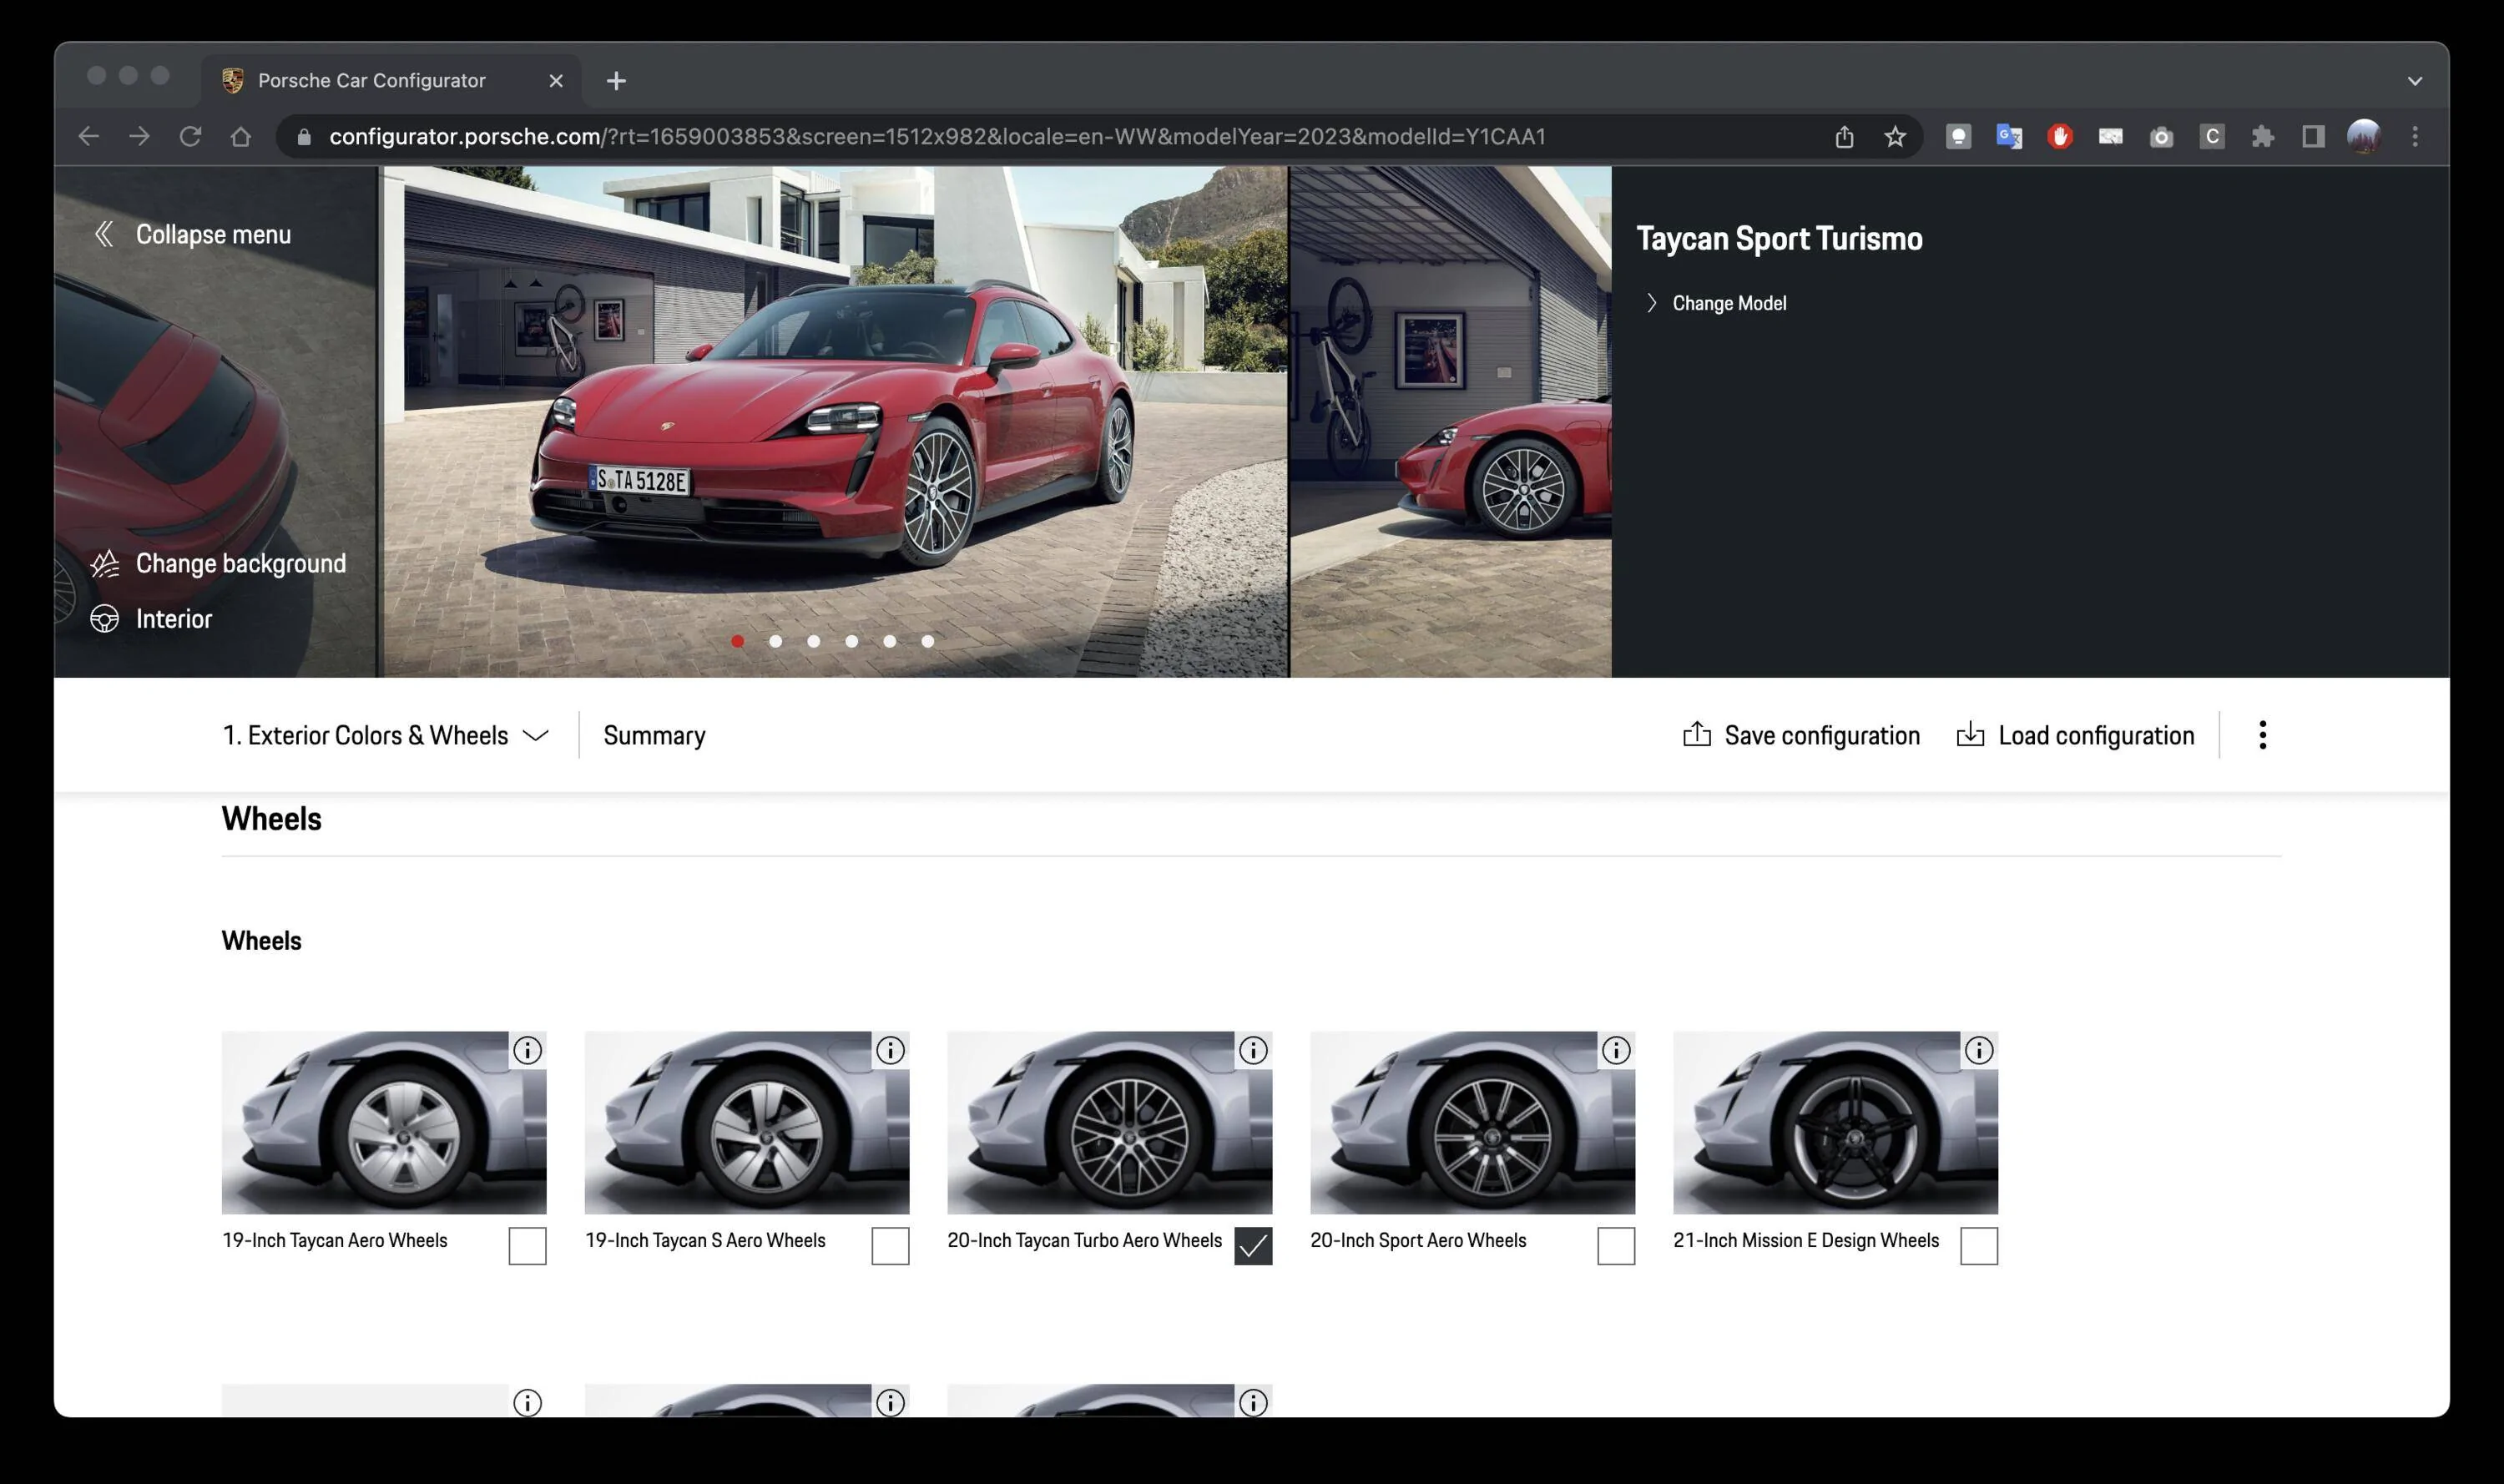Go to sixth carousel image dot
This screenshot has height=1484, width=2504.
coord(928,641)
